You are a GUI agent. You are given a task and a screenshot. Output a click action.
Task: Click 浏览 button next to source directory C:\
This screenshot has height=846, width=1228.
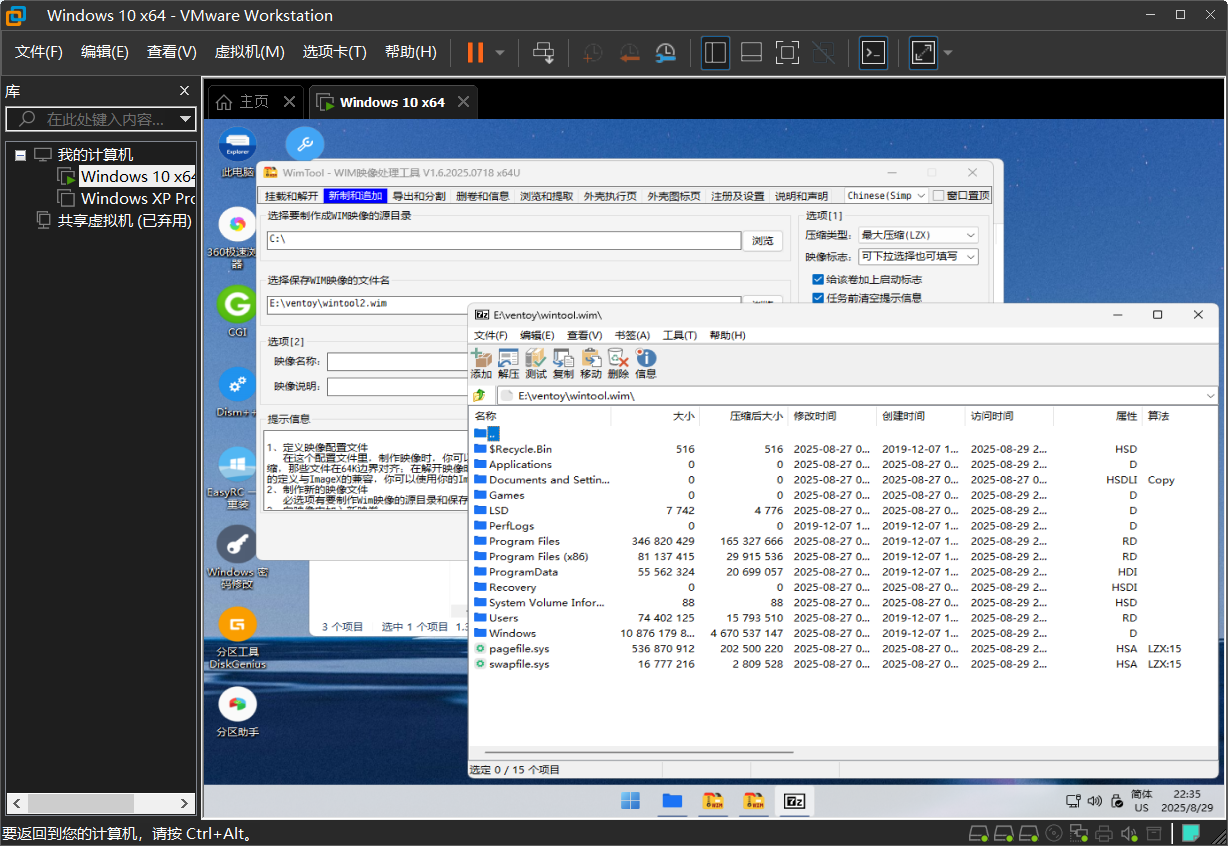762,240
